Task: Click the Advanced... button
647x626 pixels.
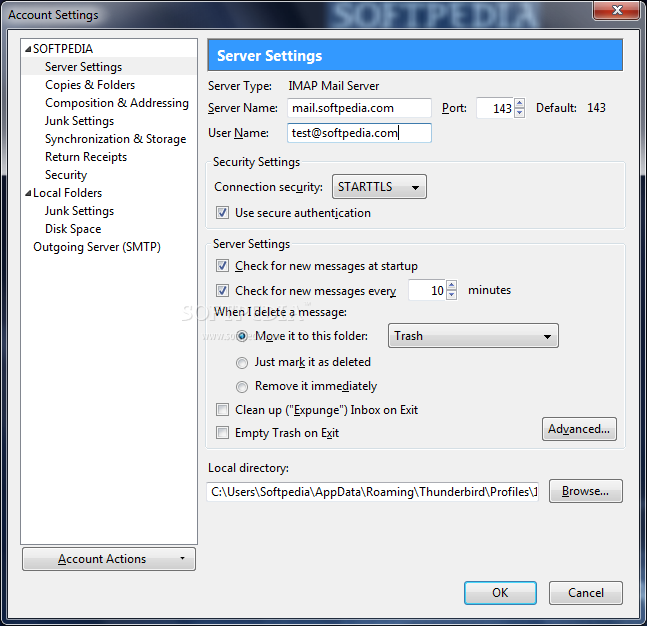Action: point(579,429)
